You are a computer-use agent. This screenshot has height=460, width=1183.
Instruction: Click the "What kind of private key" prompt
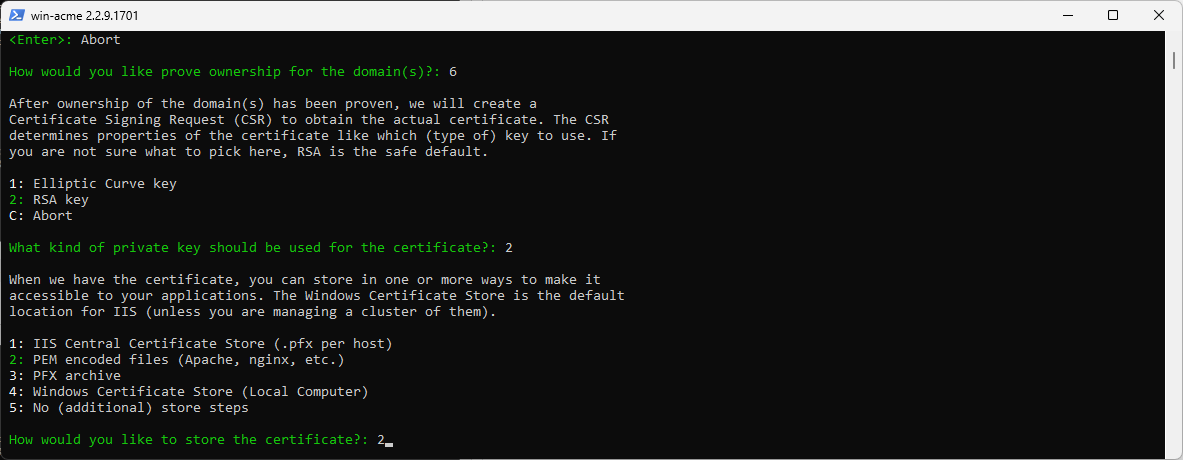[x=253, y=247]
